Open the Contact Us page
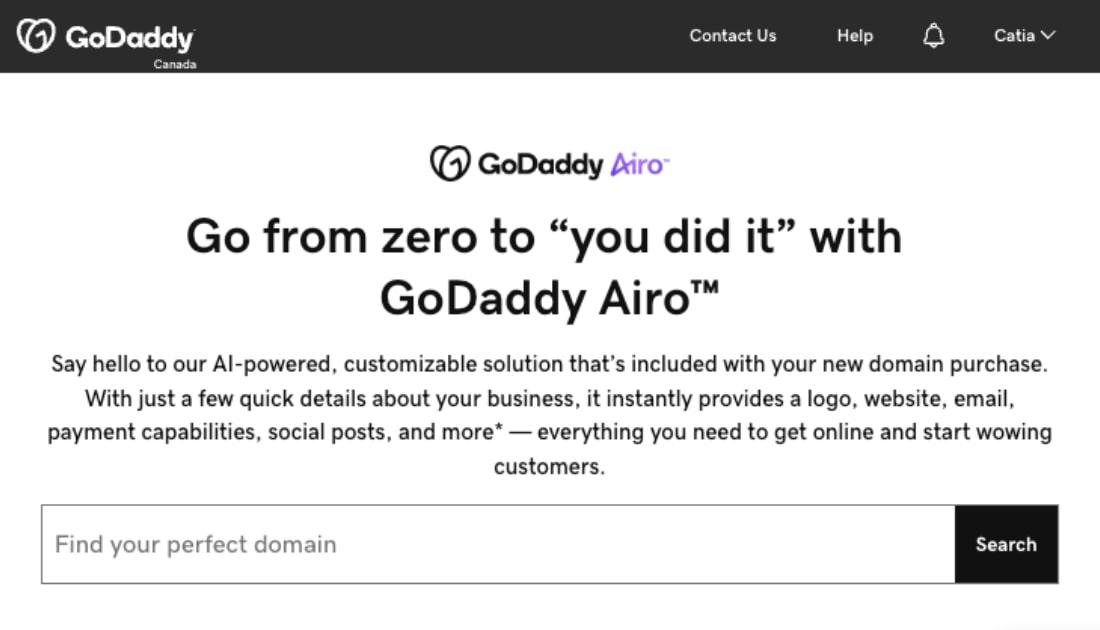1100x630 pixels. (x=732, y=36)
